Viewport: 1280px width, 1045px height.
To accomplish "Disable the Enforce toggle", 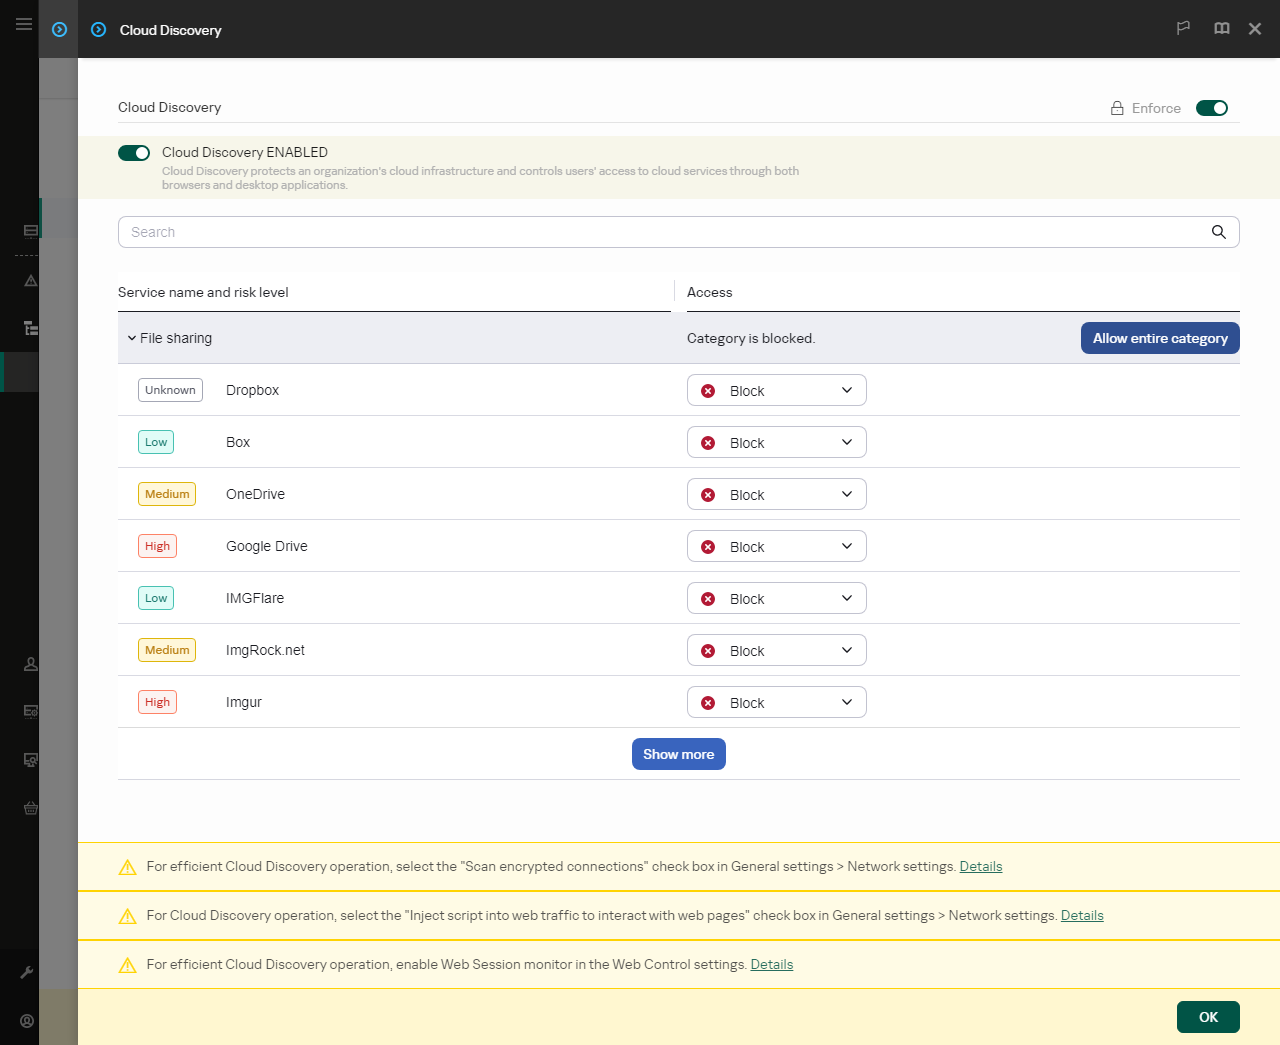I will click(x=1212, y=108).
